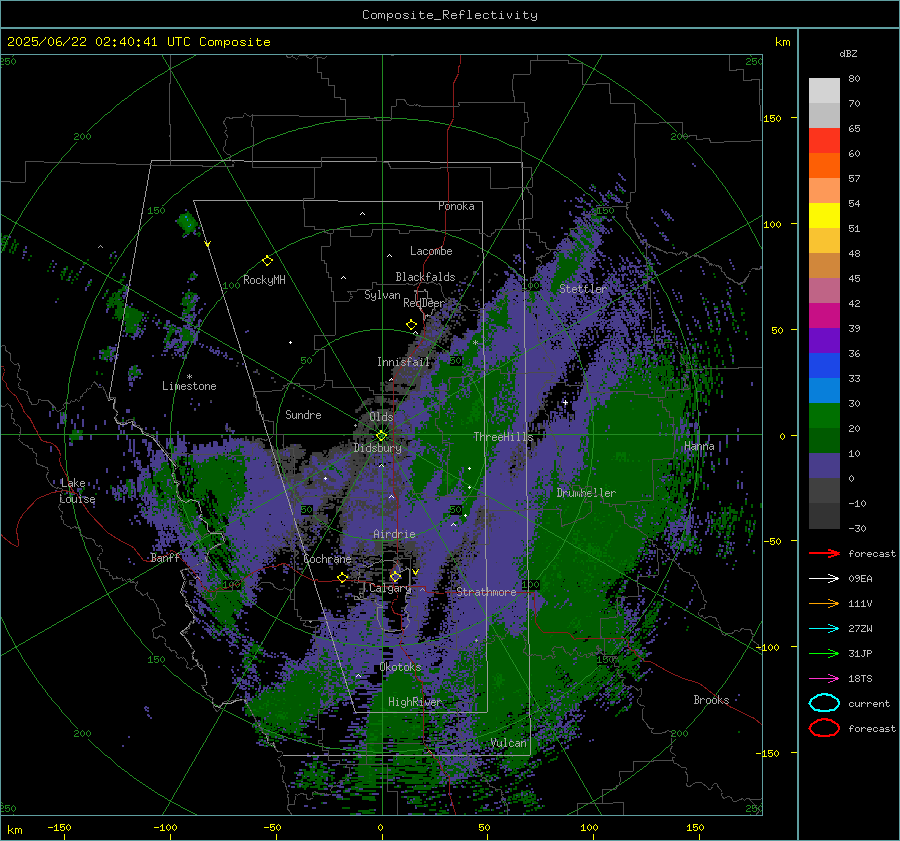This screenshot has width=900, height=841.
Task: Click the Drumheller city label
Action: click(586, 493)
